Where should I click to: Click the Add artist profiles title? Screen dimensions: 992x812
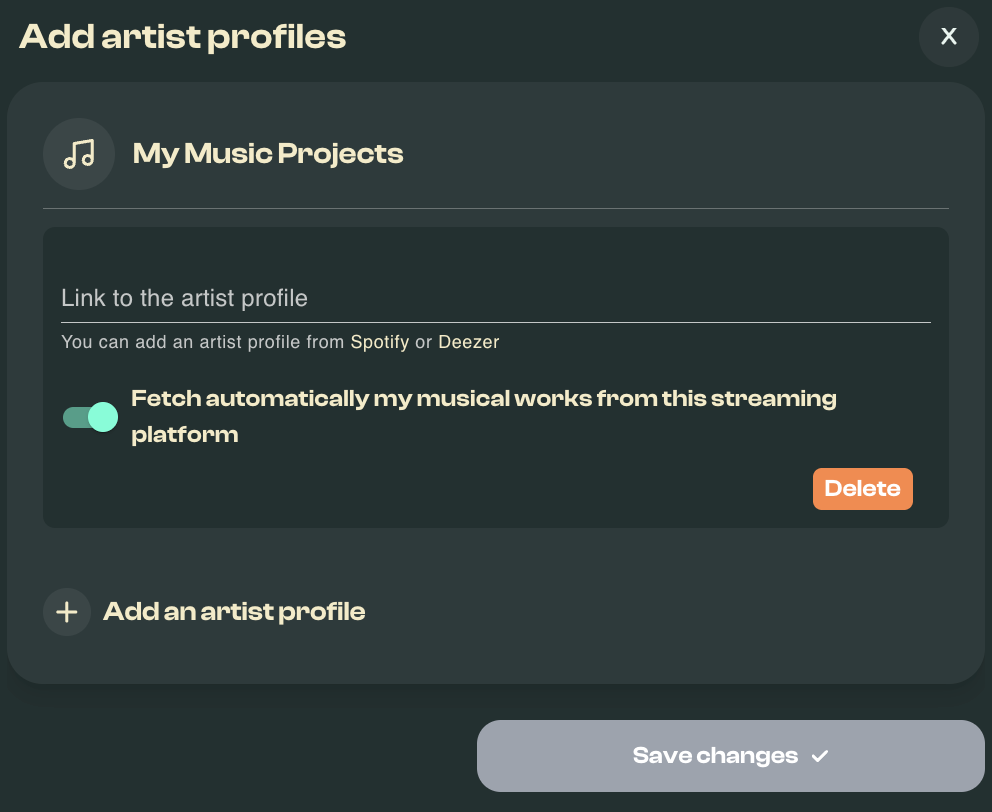(x=183, y=37)
